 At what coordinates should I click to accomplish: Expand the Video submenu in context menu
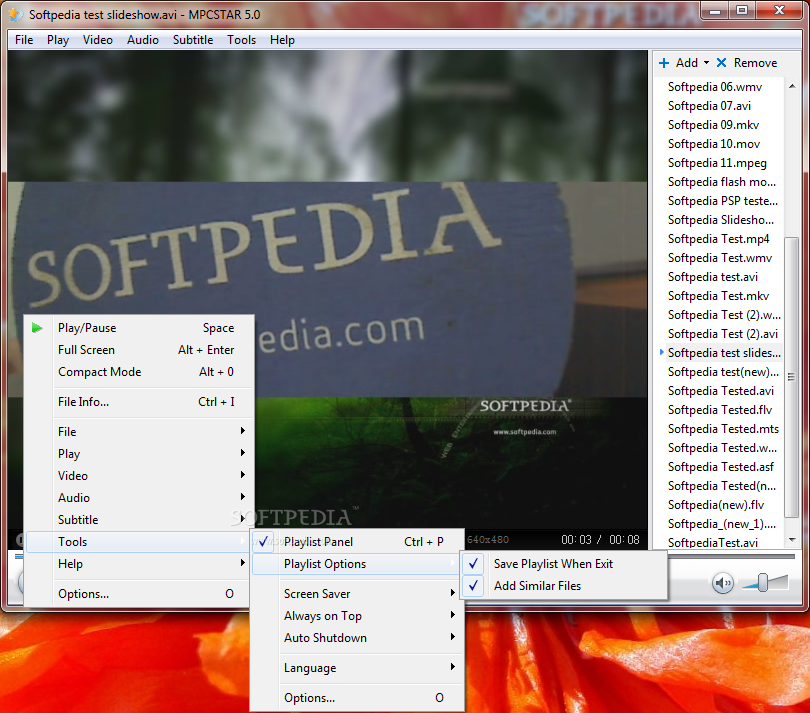pos(140,476)
